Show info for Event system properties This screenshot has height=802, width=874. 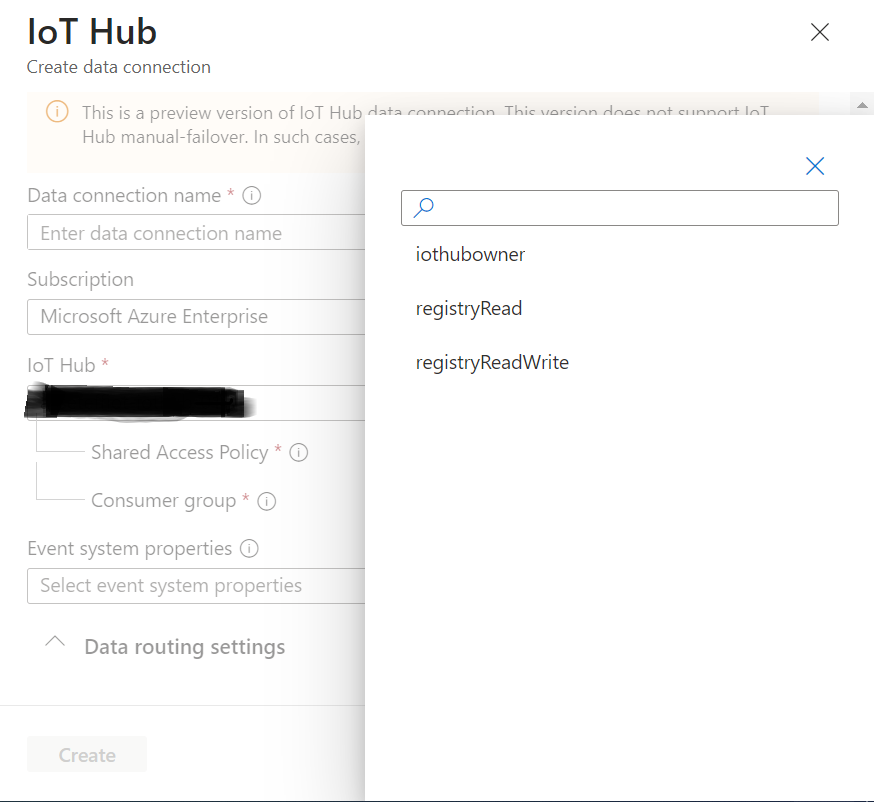coord(249,548)
